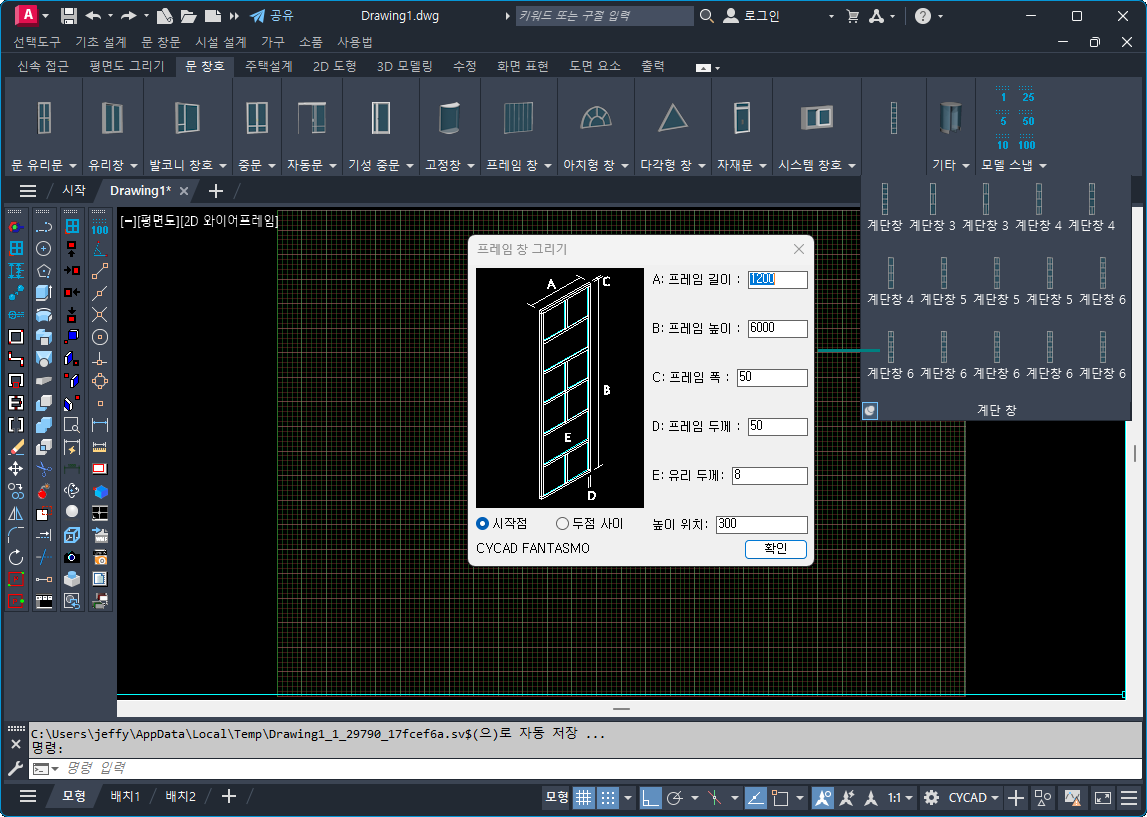Click the 확인 button in dialog
The image size is (1147, 817).
click(x=775, y=549)
